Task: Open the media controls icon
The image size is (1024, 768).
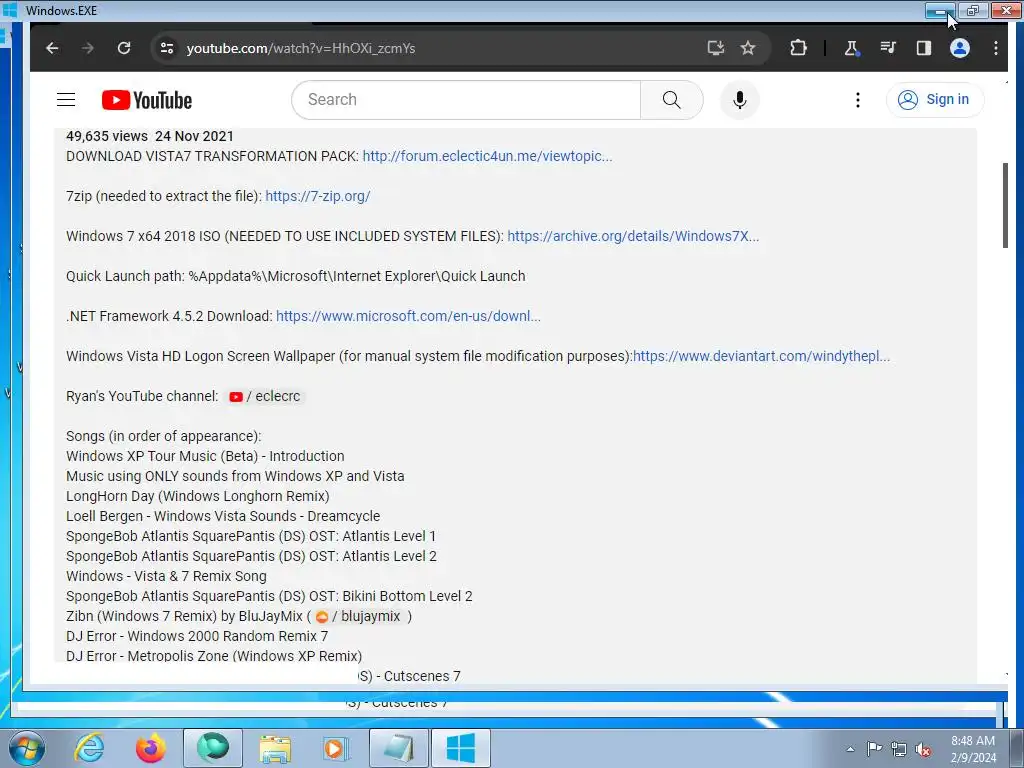Action: coord(888,48)
